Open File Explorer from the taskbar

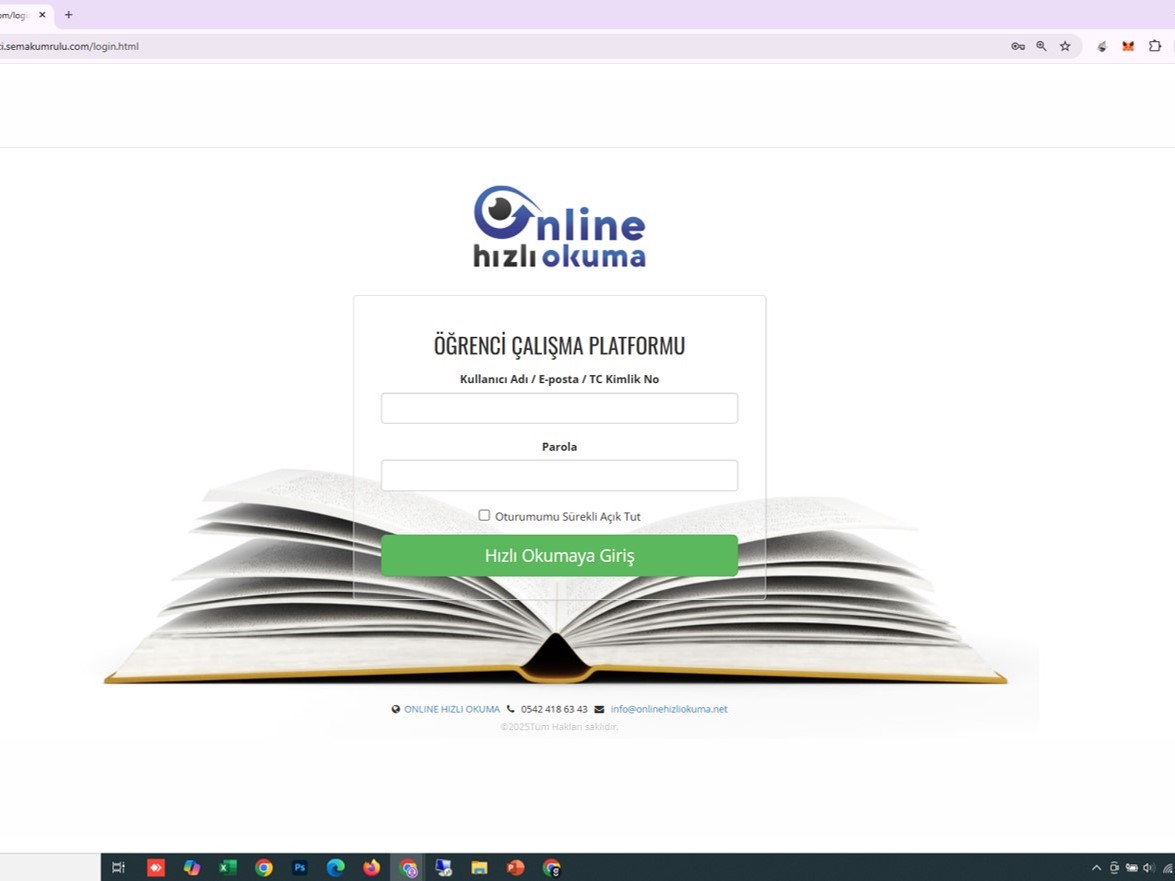tap(479, 868)
